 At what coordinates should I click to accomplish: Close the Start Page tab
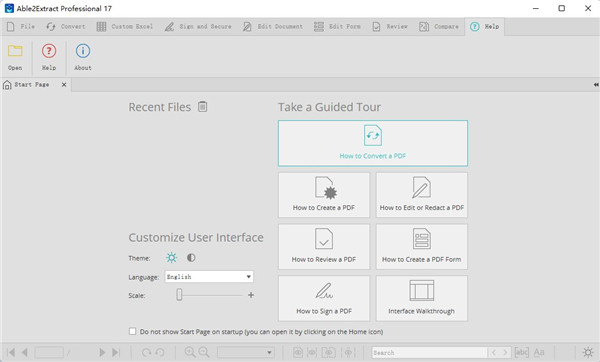click(x=64, y=85)
